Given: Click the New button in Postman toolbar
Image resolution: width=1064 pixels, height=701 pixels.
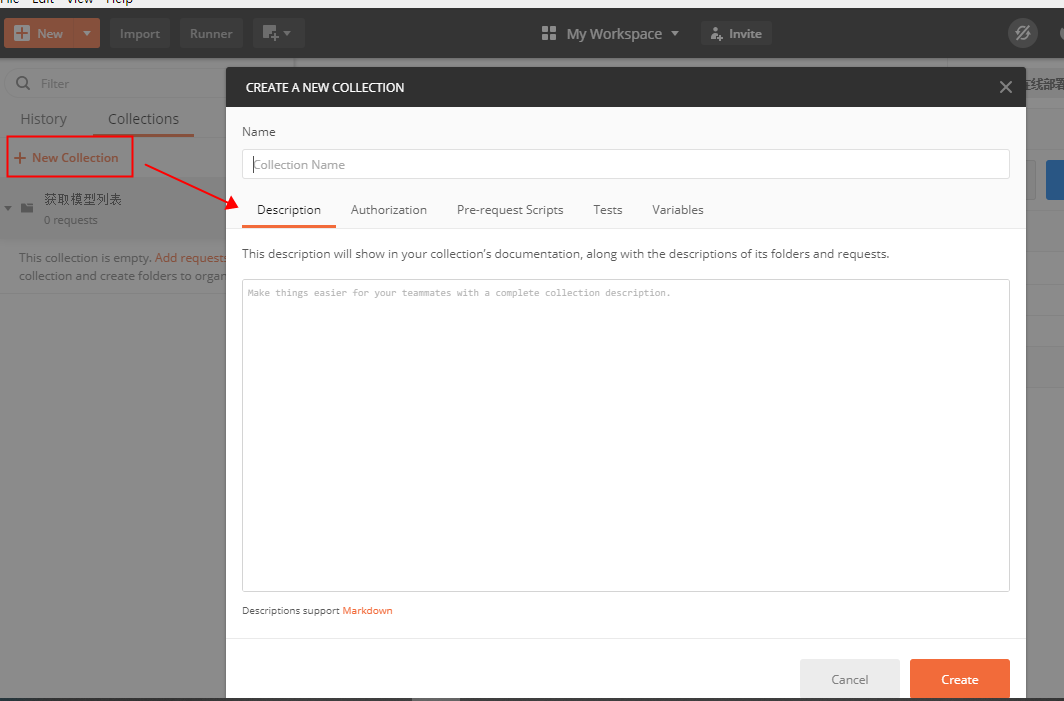Looking at the screenshot, I should [39, 33].
